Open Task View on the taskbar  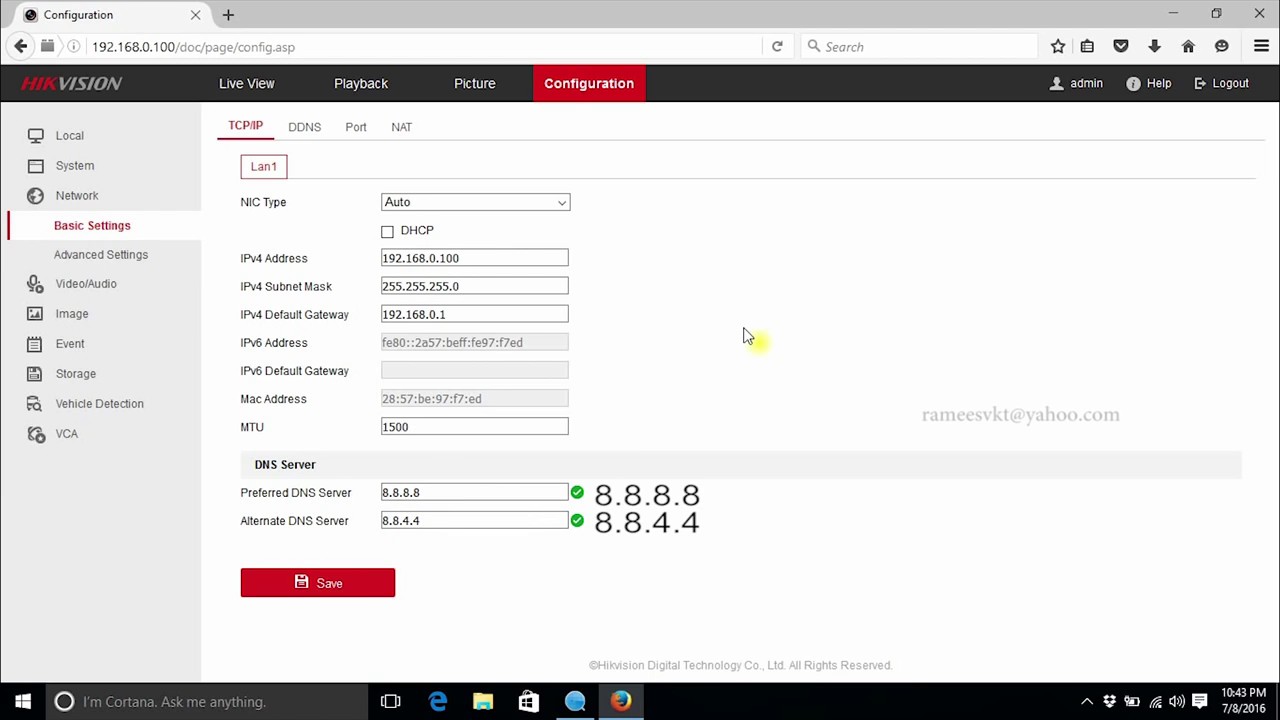click(x=391, y=702)
